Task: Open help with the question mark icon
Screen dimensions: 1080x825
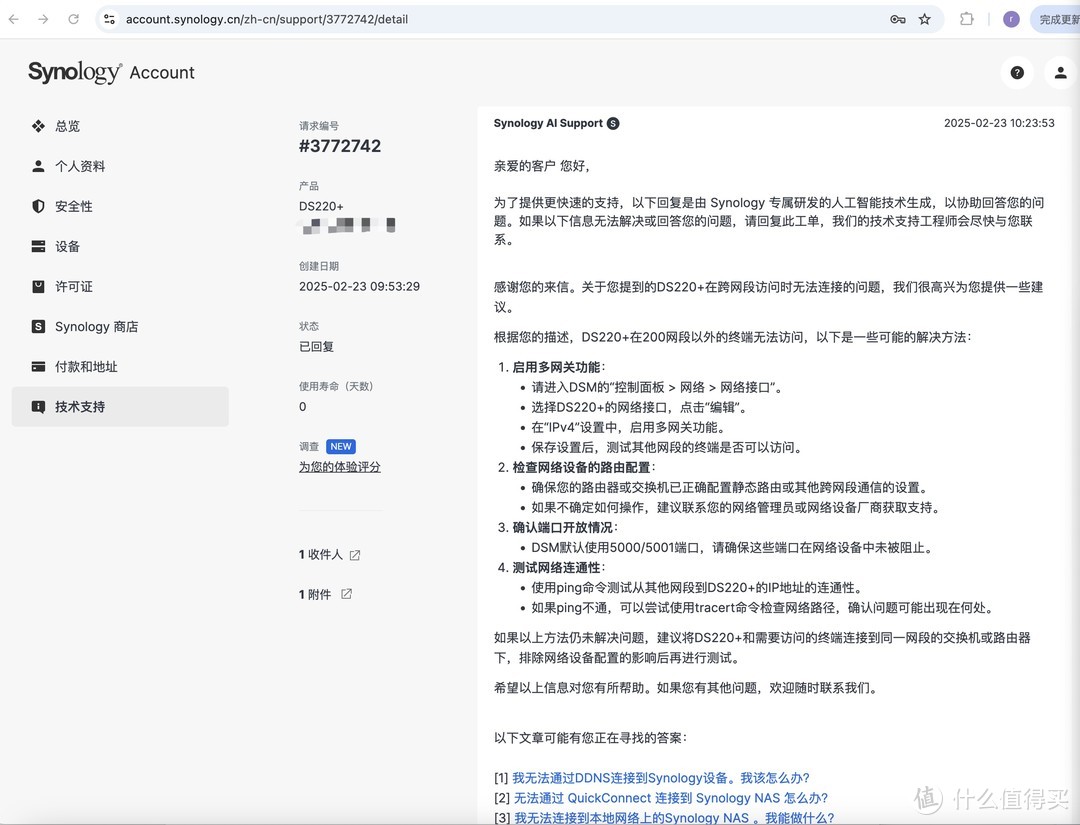Action: pyautogui.click(x=1017, y=73)
